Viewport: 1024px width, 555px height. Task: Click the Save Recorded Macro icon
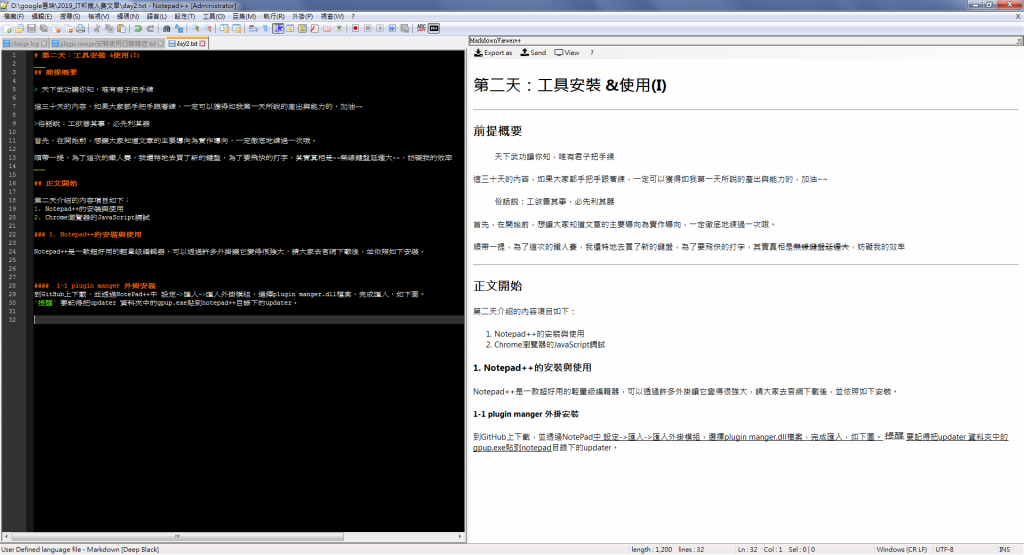pyautogui.click(x=405, y=29)
